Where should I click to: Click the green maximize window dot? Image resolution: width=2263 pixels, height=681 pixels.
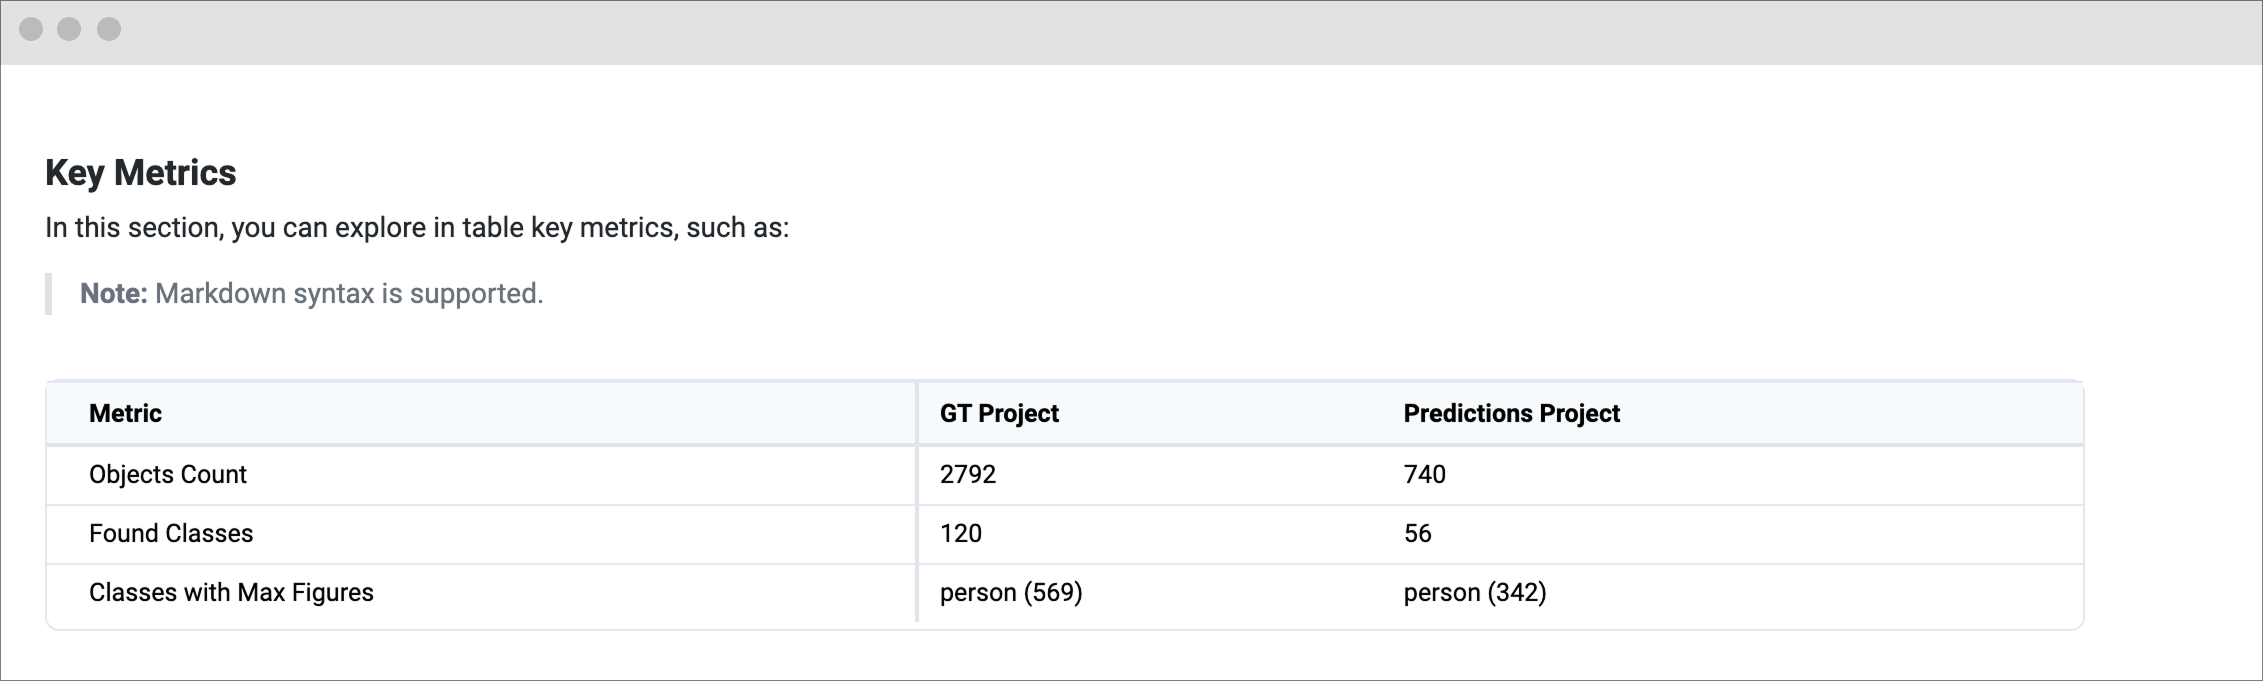point(109,29)
